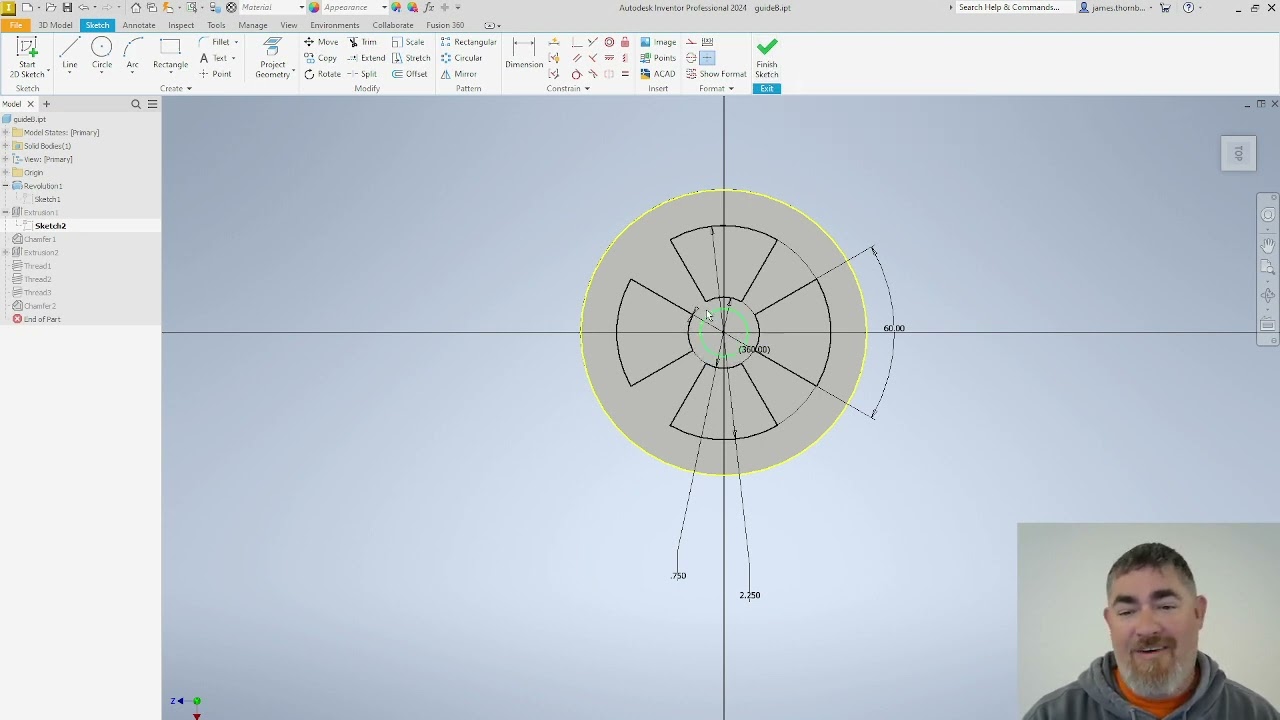The width and height of the screenshot is (1280, 720).
Task: Start a new 2D Sketch
Action: (x=27, y=58)
